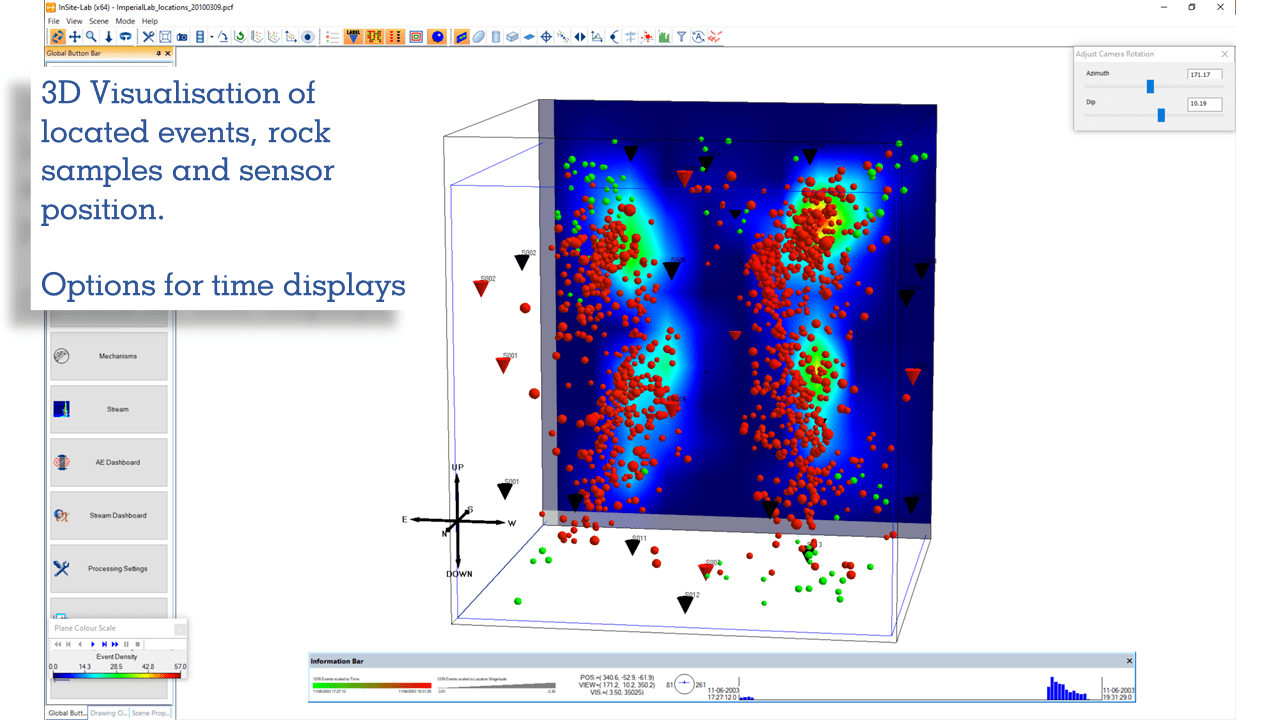Click the cuboid block shape icon
Screen dimensions: 1280x720
point(512,37)
